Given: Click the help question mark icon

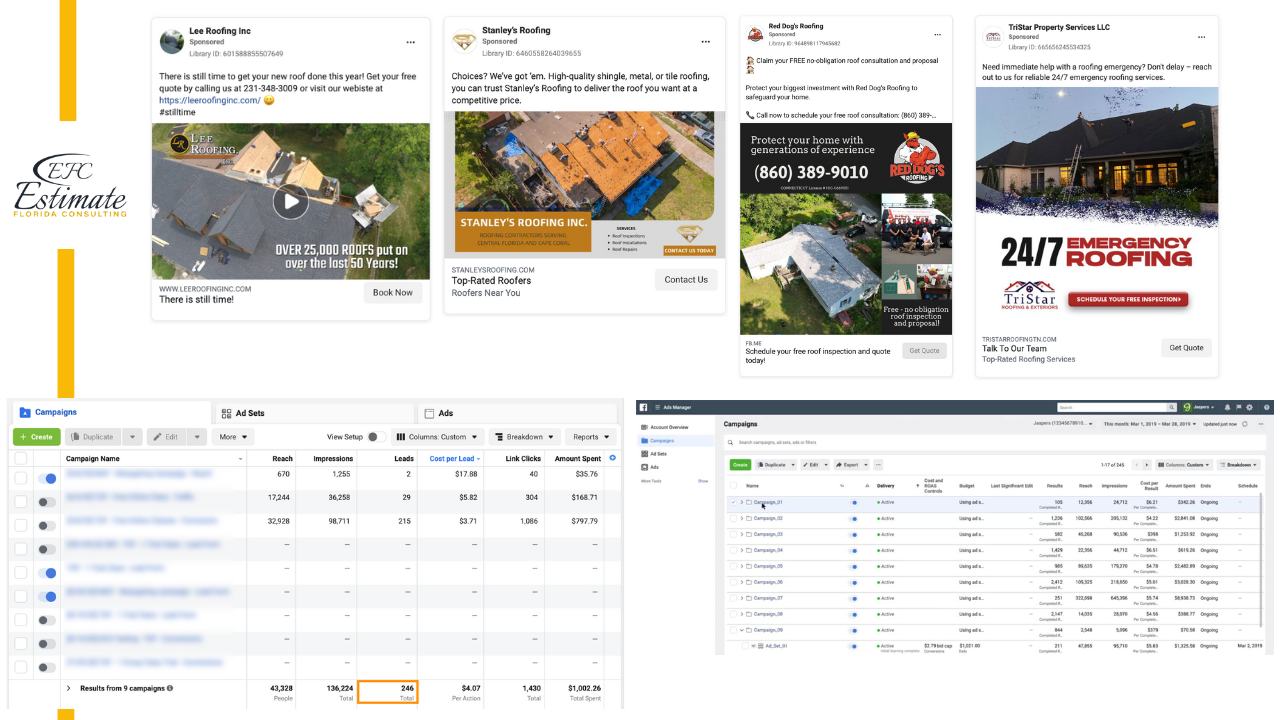Looking at the screenshot, I should click(1267, 407).
